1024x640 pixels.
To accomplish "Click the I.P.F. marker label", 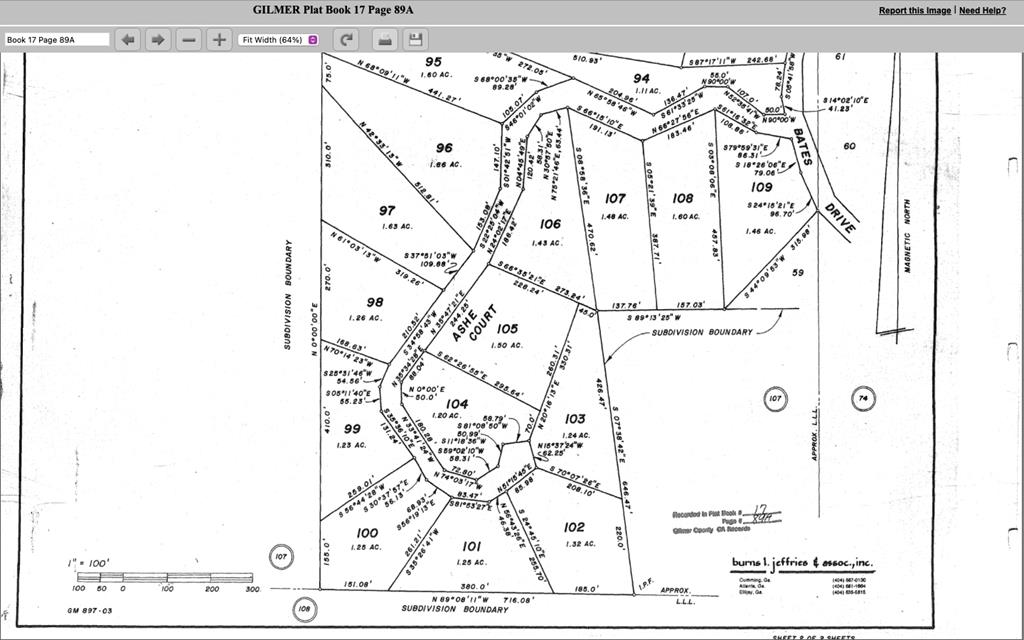I will pos(648,586).
